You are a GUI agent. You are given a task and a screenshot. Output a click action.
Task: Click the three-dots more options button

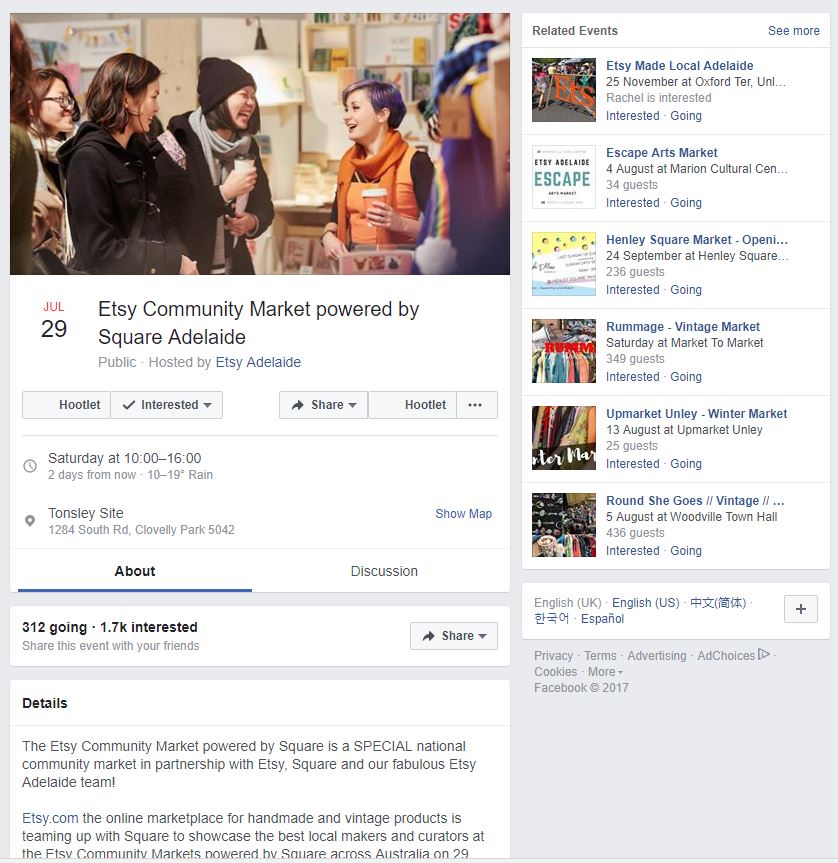point(476,405)
